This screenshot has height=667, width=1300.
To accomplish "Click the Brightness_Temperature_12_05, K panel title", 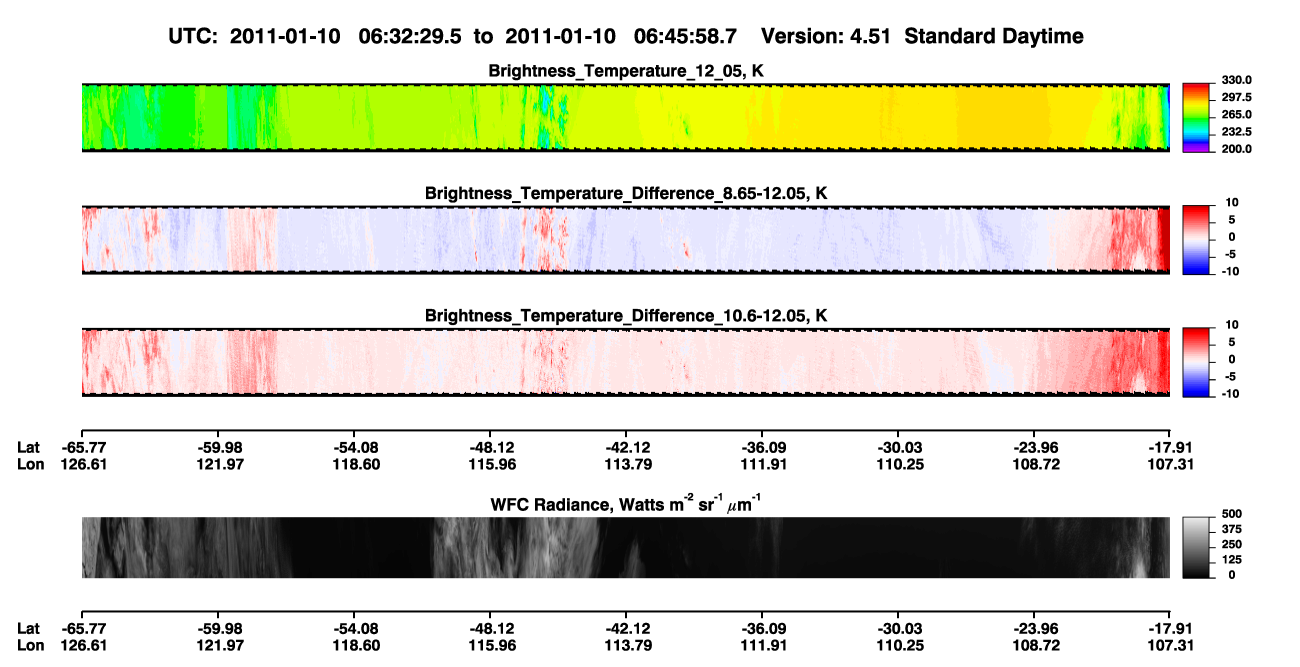I will [x=626, y=71].
